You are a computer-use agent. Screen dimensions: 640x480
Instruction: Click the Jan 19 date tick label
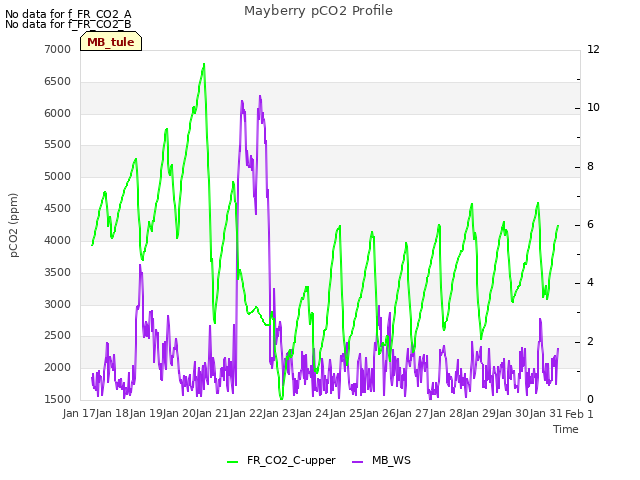point(146,413)
